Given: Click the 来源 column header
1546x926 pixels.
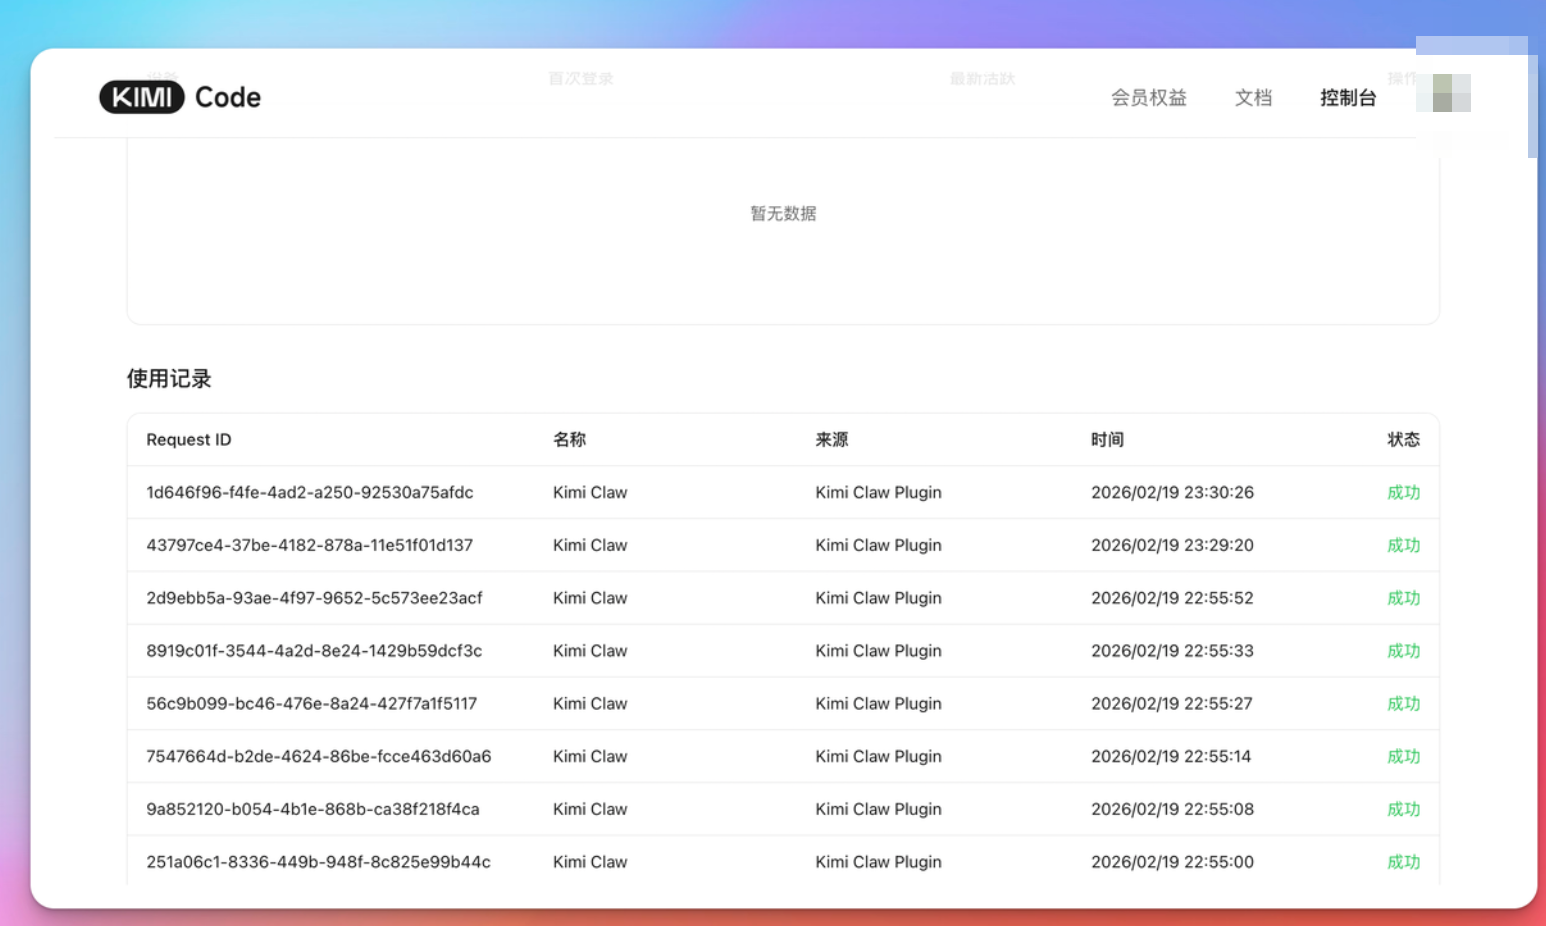Looking at the screenshot, I should (831, 440).
